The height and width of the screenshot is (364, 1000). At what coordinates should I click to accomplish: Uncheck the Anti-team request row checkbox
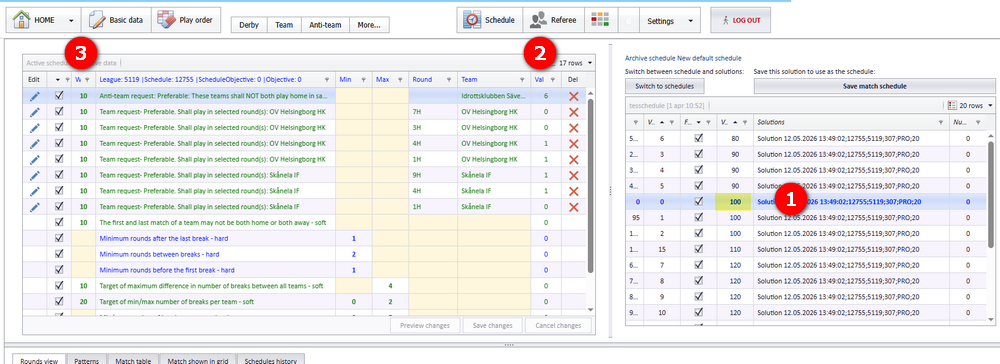click(59, 96)
